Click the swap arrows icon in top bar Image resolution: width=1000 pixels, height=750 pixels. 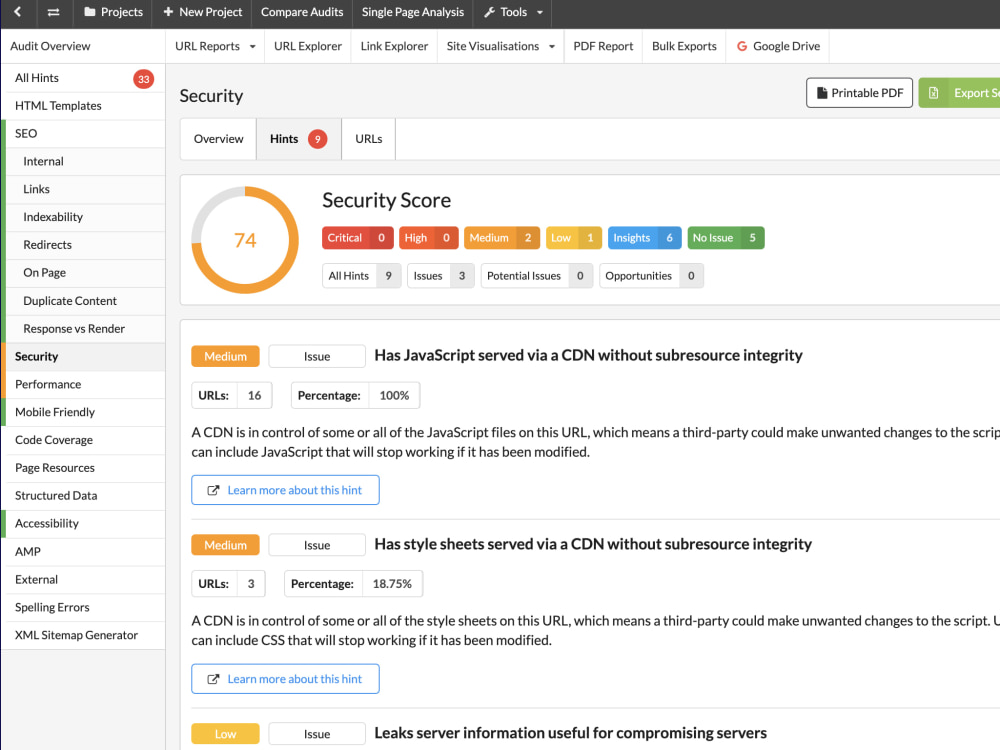coord(54,12)
